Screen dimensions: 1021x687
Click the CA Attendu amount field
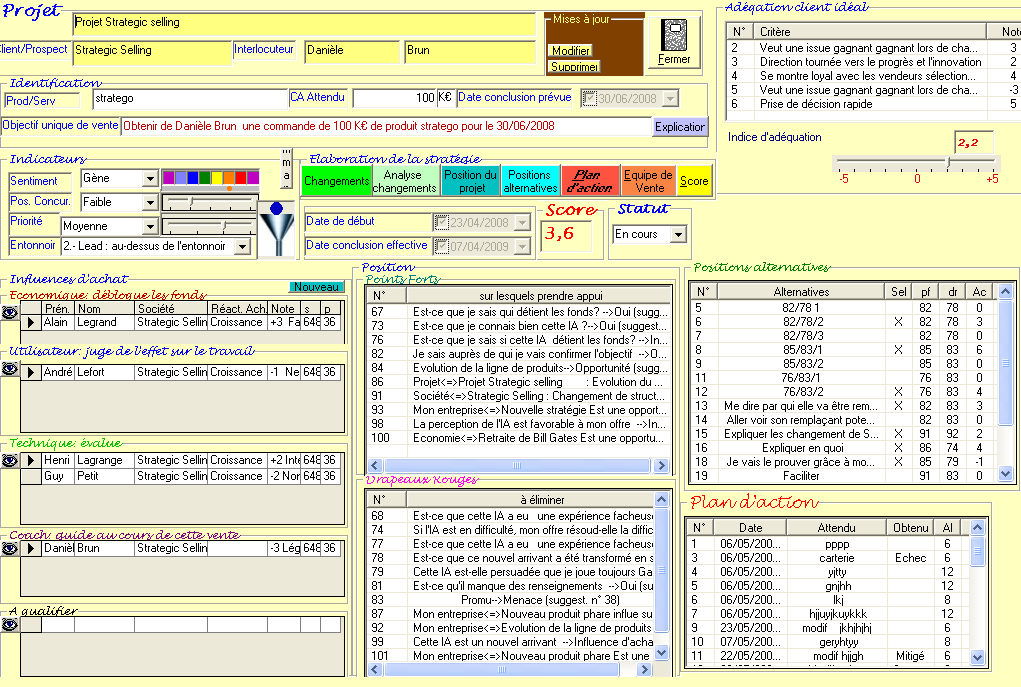(x=395, y=98)
